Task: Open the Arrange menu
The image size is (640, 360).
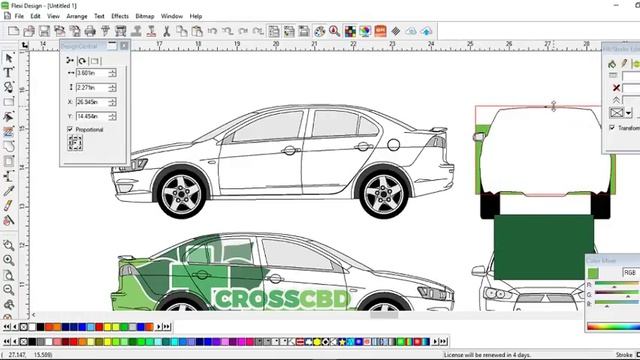Action: [77, 16]
